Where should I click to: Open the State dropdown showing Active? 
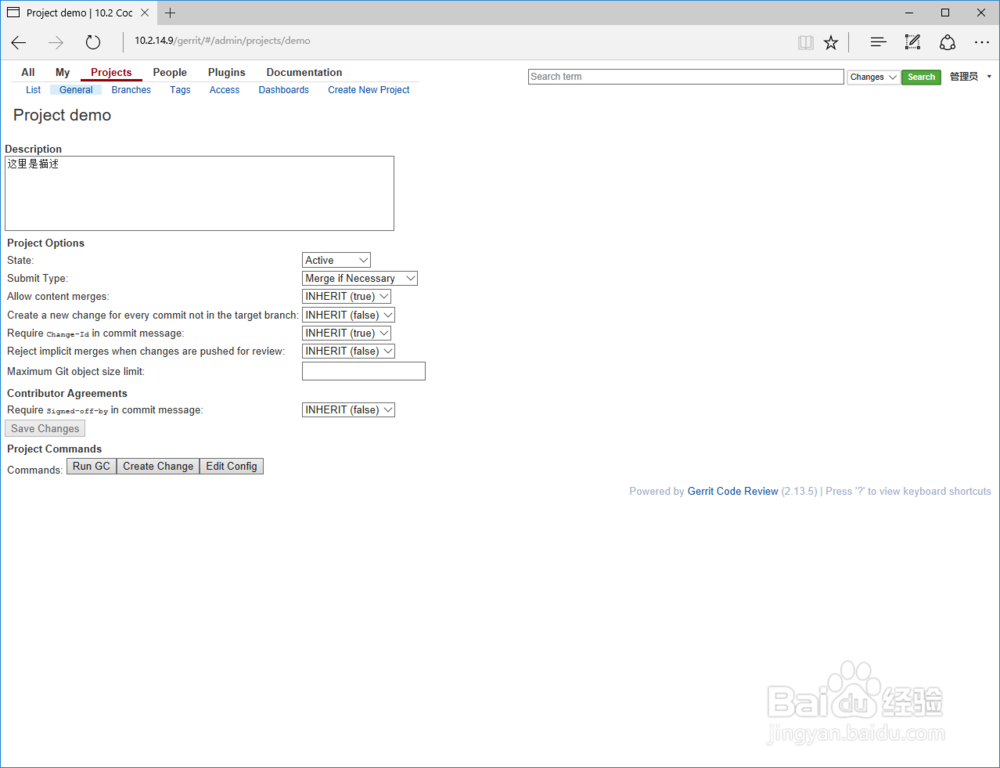point(336,260)
